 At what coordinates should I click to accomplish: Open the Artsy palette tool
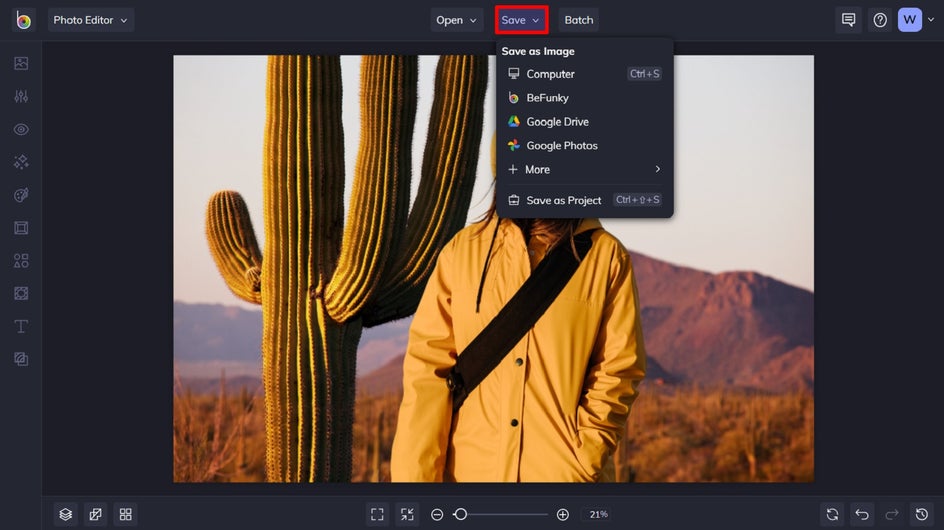click(x=21, y=195)
